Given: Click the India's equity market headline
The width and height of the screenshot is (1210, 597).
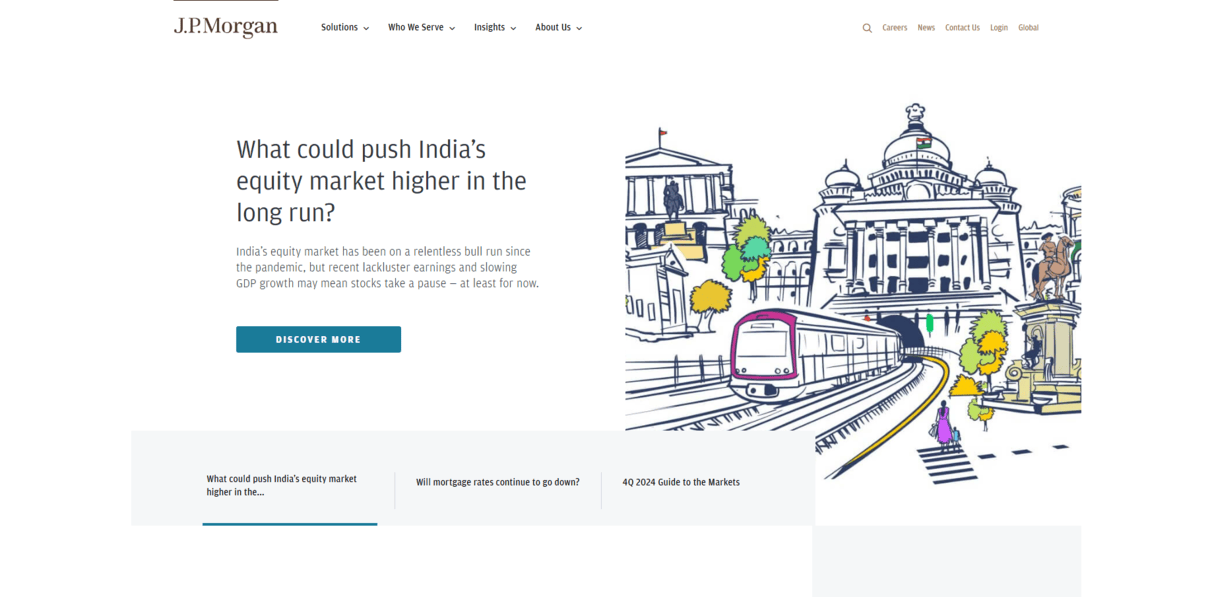Looking at the screenshot, I should (x=381, y=181).
